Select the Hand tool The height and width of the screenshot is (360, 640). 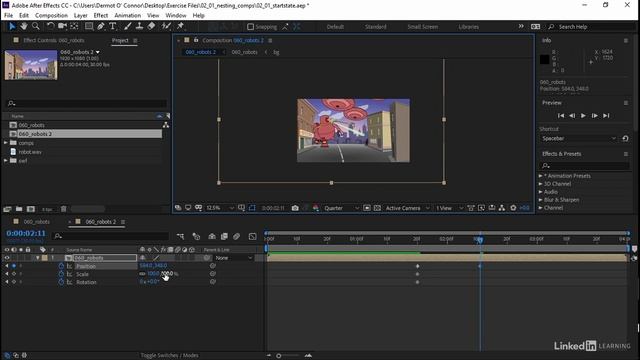[24, 26]
